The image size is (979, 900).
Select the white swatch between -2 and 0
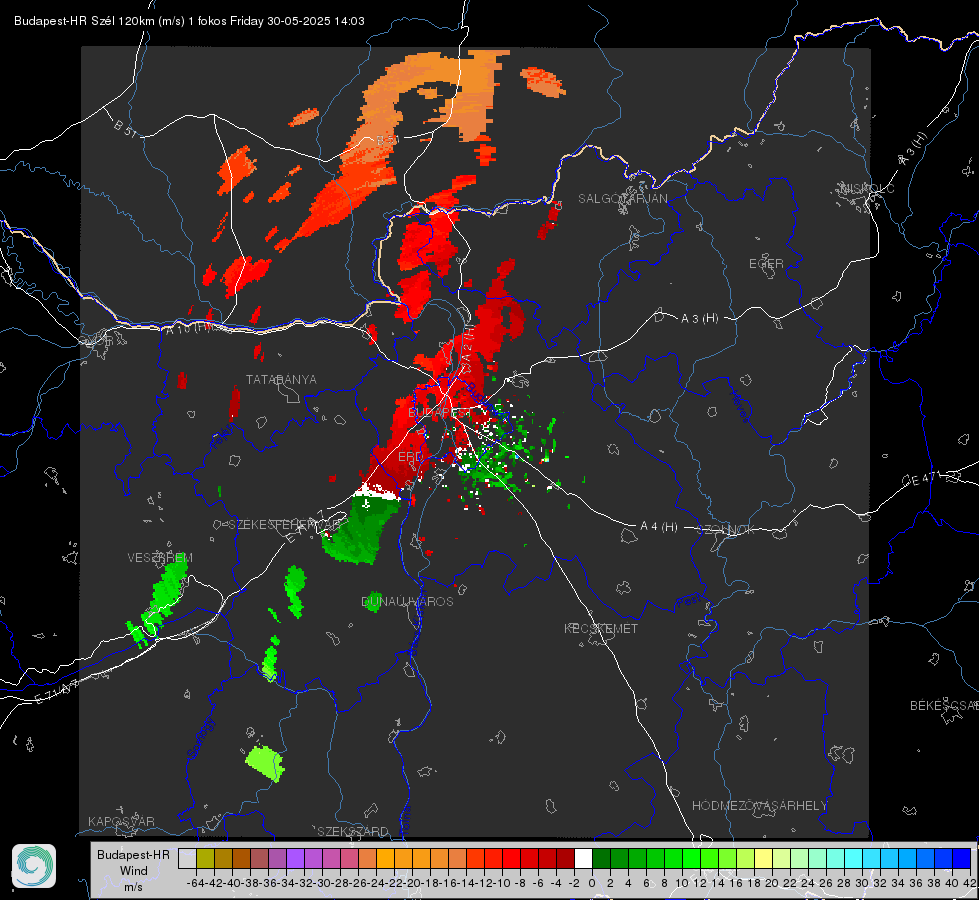pyautogui.click(x=583, y=858)
